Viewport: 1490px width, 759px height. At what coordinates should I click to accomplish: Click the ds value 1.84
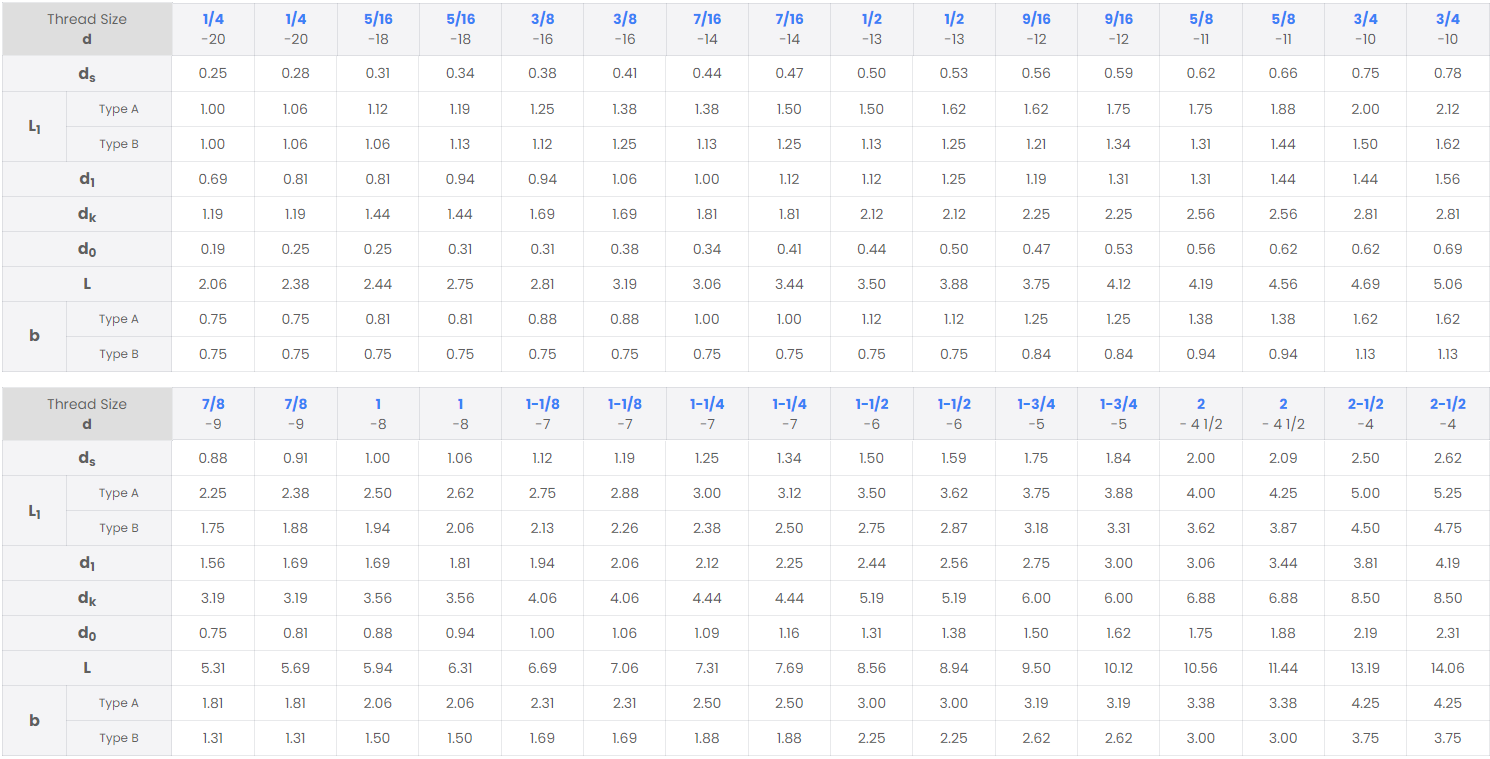1118,458
